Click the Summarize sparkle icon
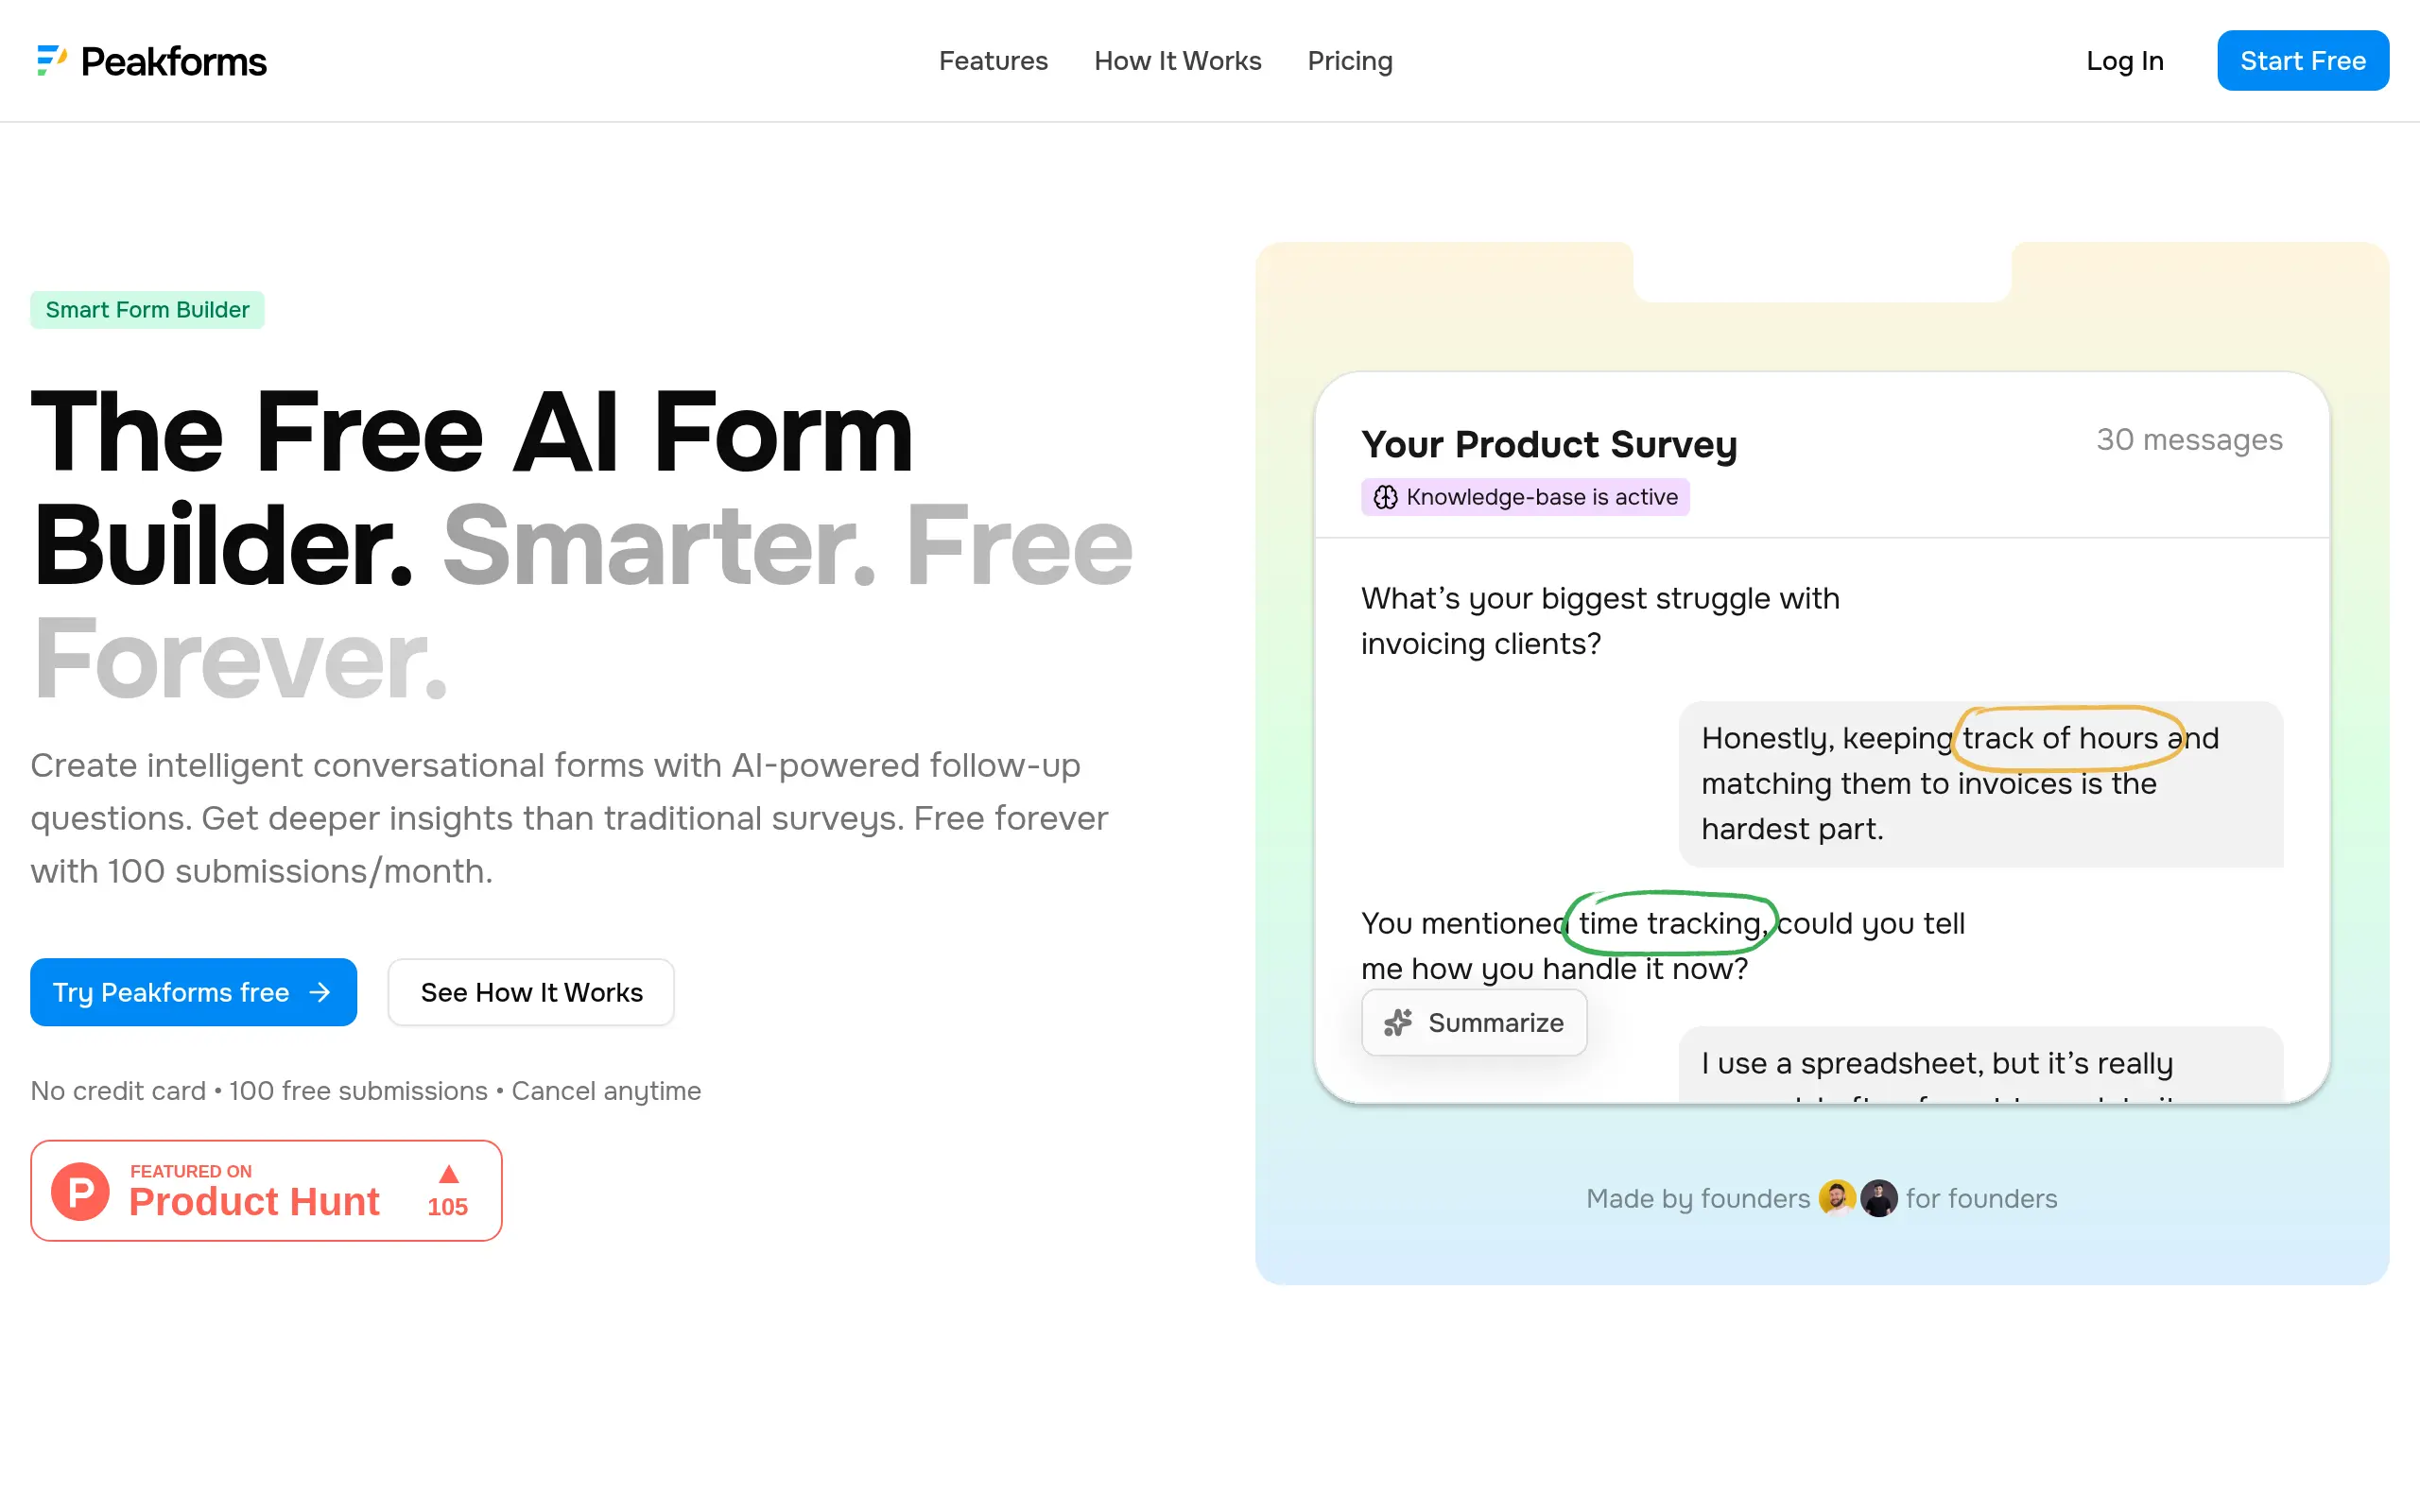Viewport: 2420px width, 1512px height. click(1398, 1022)
